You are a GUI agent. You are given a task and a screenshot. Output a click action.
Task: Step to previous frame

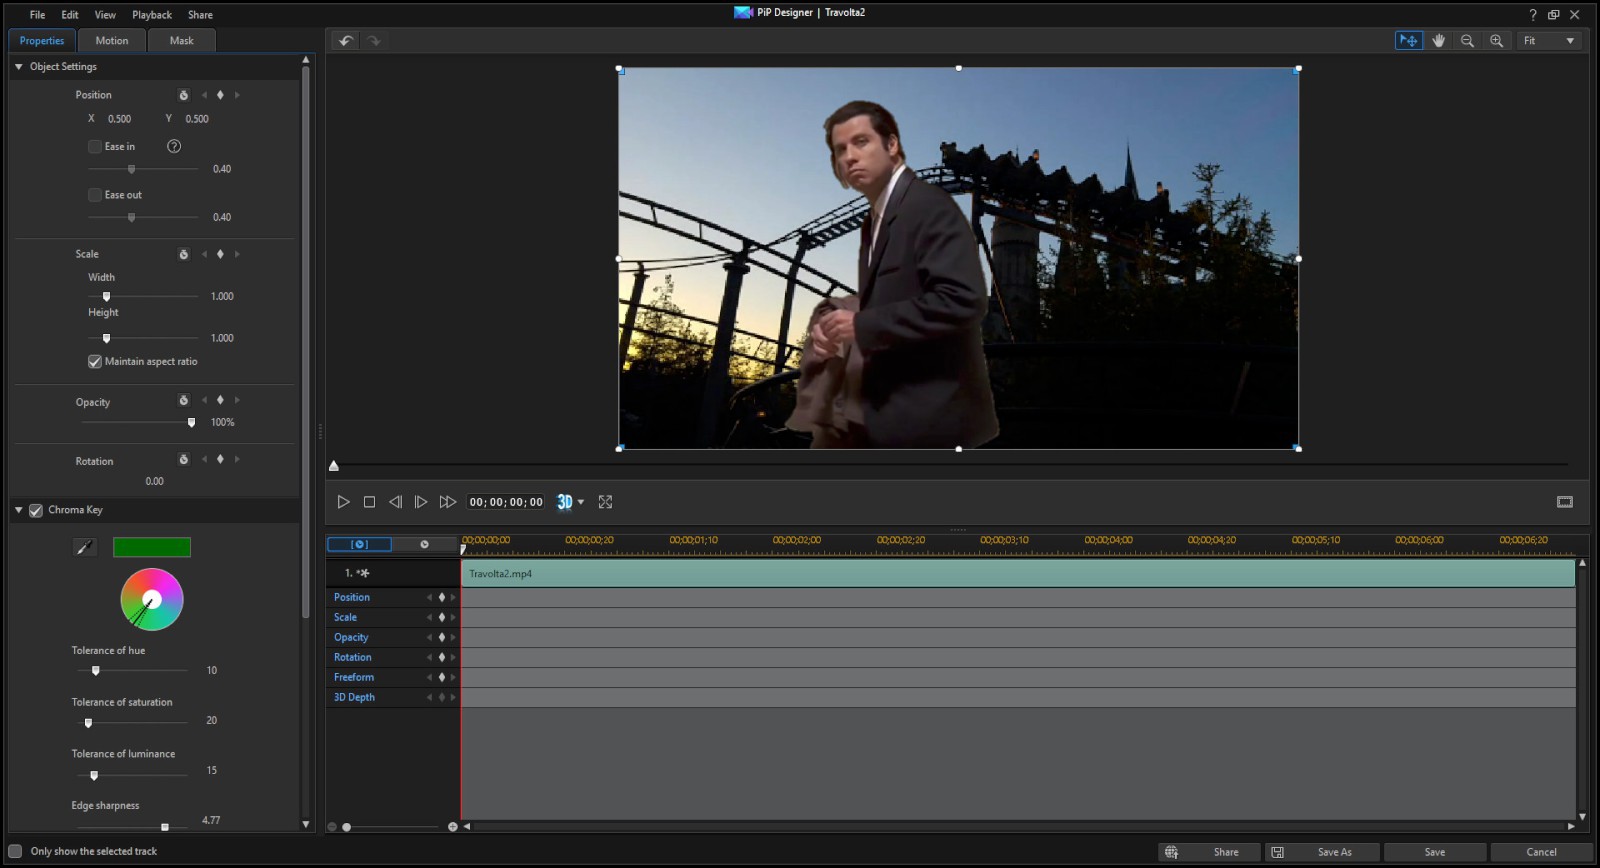tap(395, 502)
